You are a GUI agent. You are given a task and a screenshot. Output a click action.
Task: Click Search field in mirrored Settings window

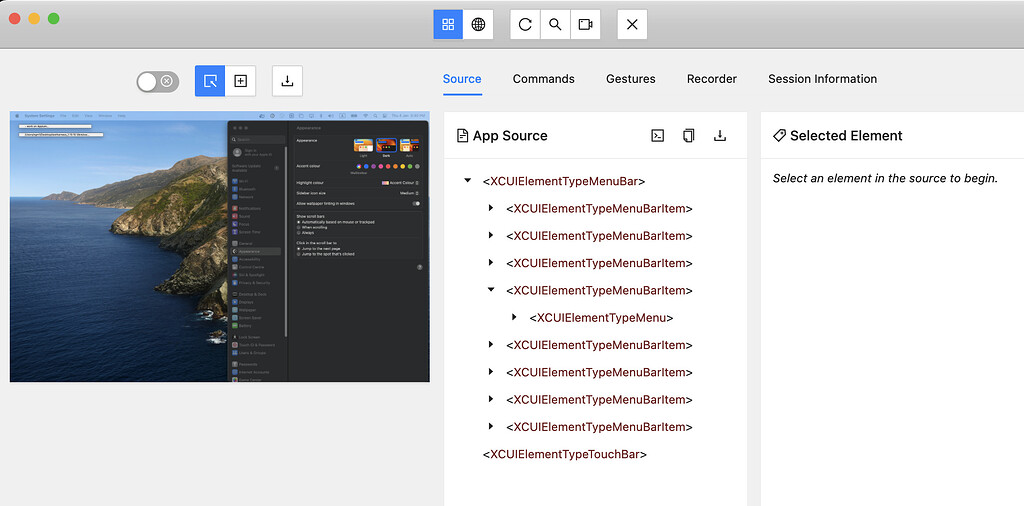click(259, 140)
